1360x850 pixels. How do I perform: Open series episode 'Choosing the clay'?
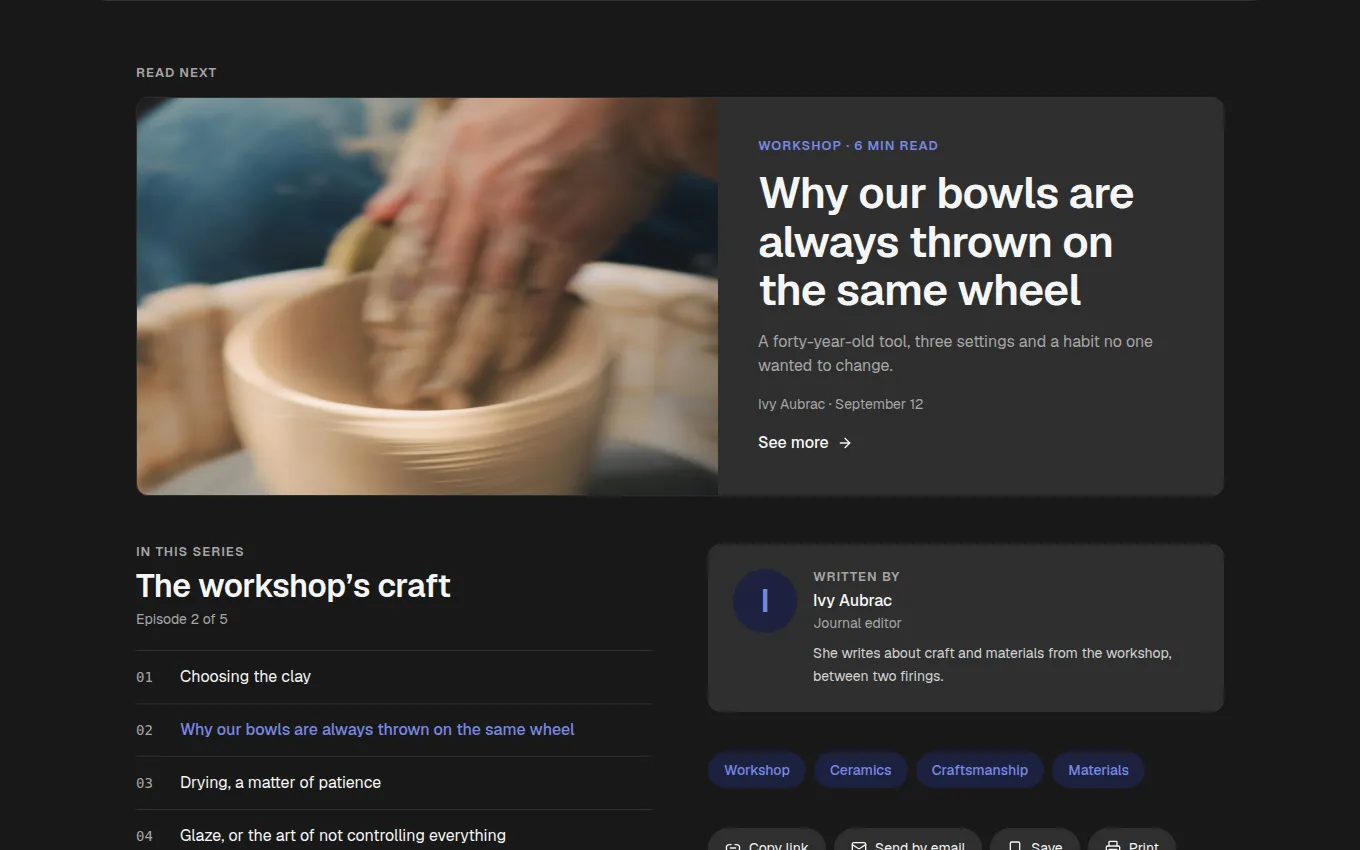coord(394,677)
